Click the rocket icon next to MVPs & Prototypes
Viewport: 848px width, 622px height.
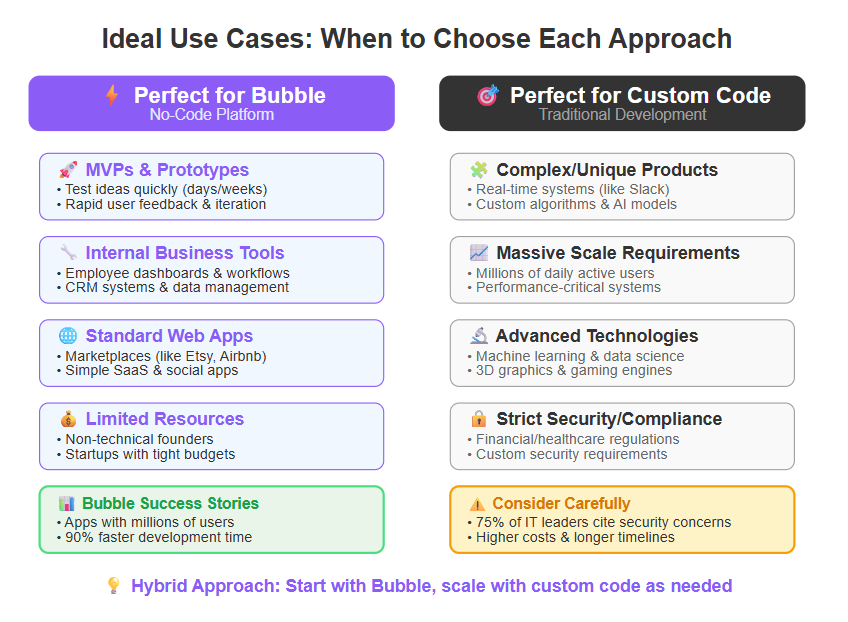(68, 170)
